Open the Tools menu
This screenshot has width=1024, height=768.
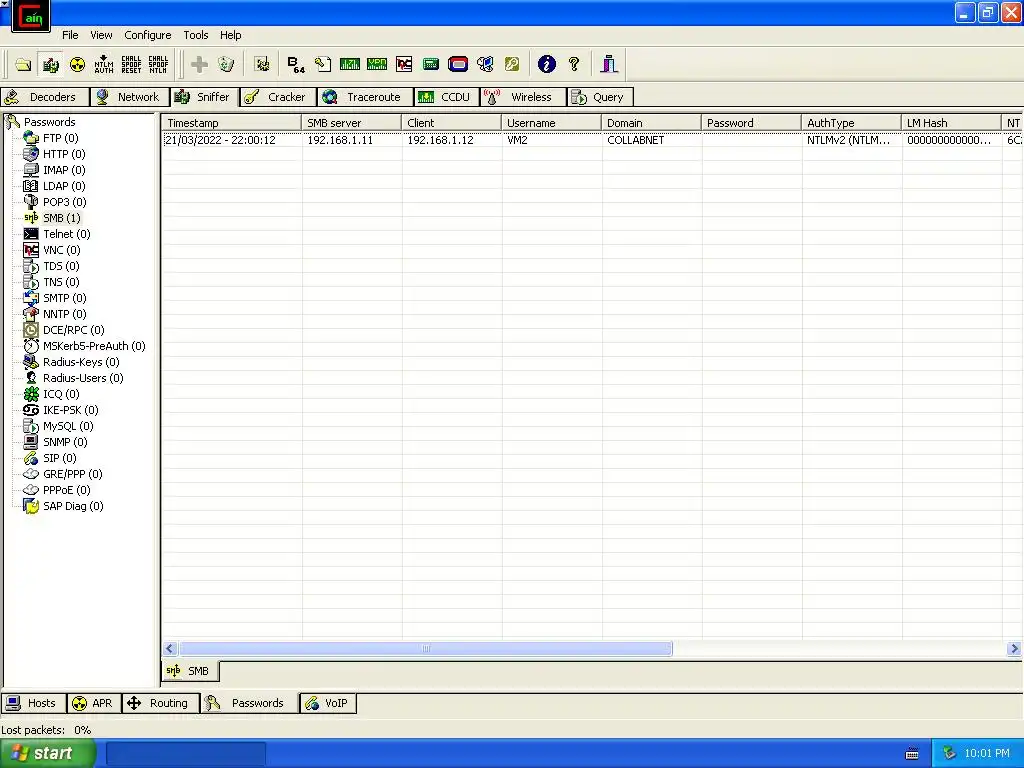(x=195, y=35)
